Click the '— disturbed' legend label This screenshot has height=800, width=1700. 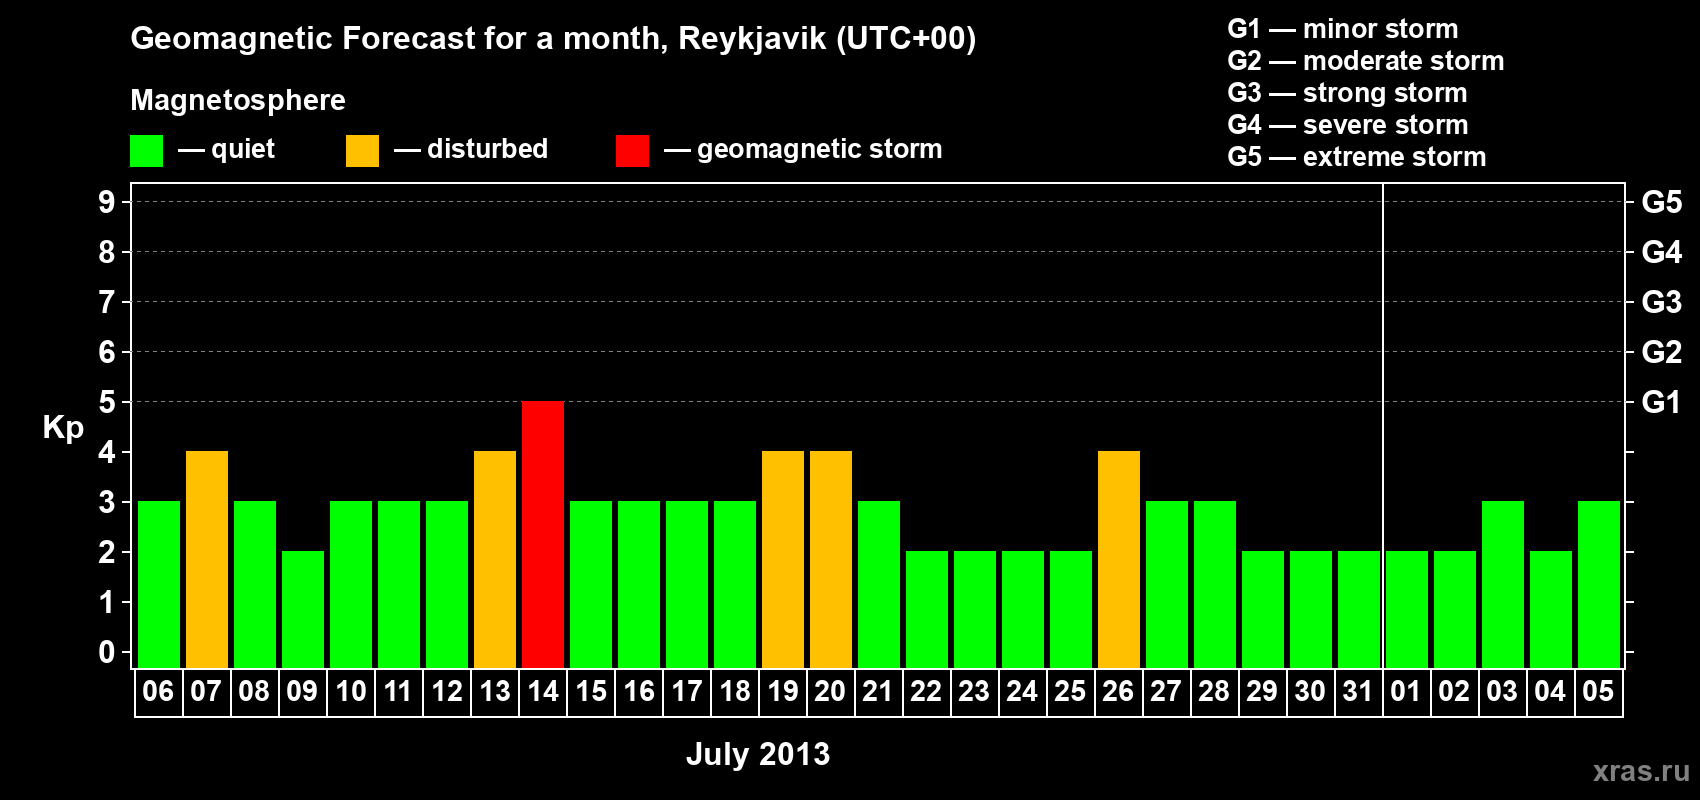point(471,149)
